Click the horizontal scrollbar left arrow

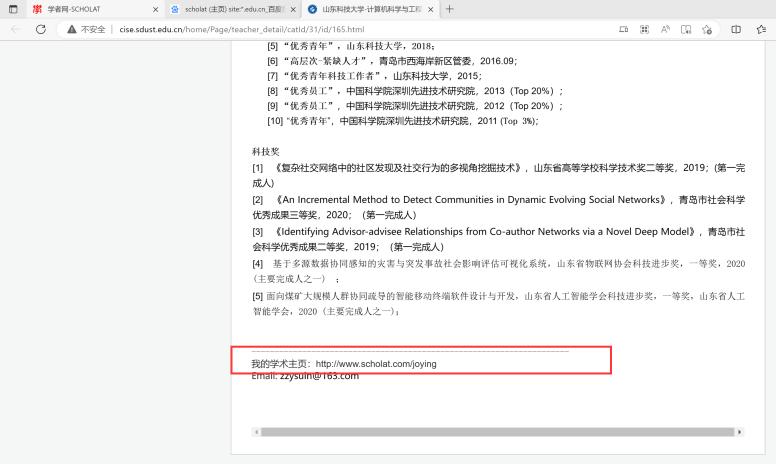(256, 432)
